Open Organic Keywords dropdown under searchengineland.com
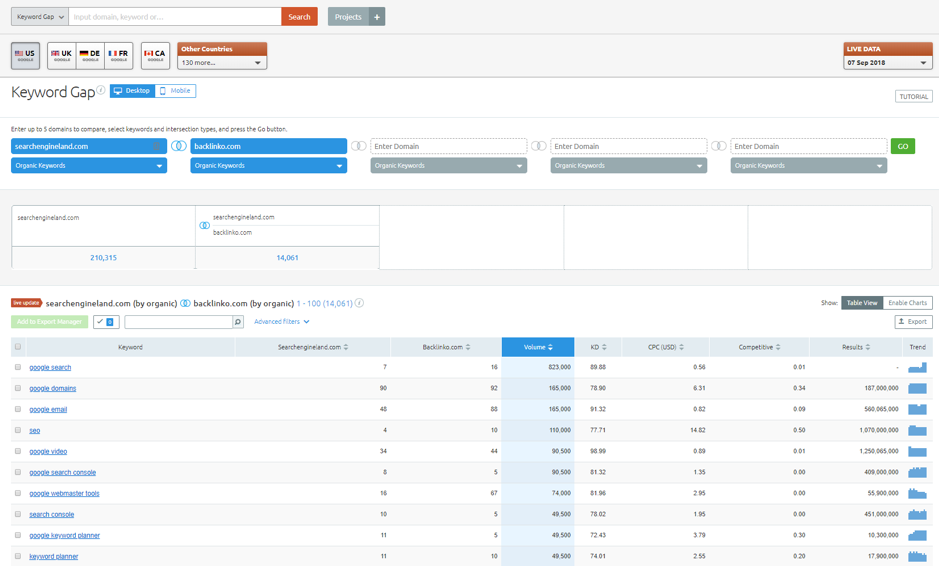The width and height of the screenshot is (939, 566). click(89, 165)
